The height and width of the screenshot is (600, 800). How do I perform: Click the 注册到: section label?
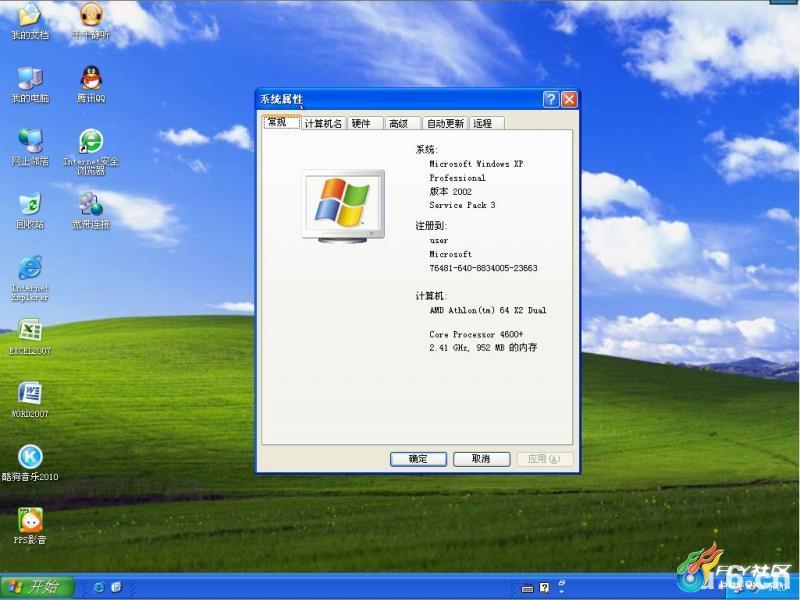(431, 226)
